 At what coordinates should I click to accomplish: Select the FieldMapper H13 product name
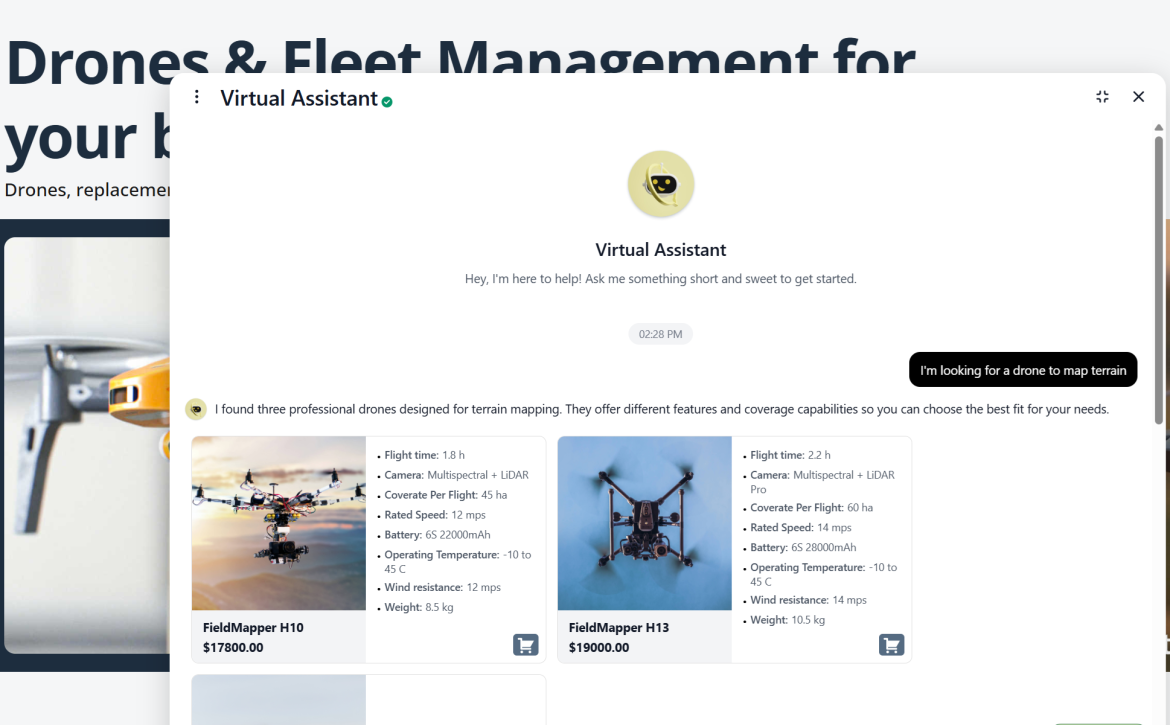click(619, 627)
